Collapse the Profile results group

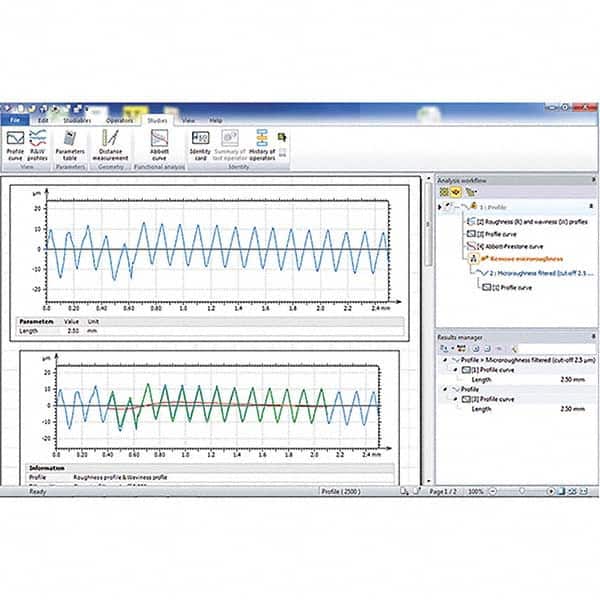coord(445,389)
